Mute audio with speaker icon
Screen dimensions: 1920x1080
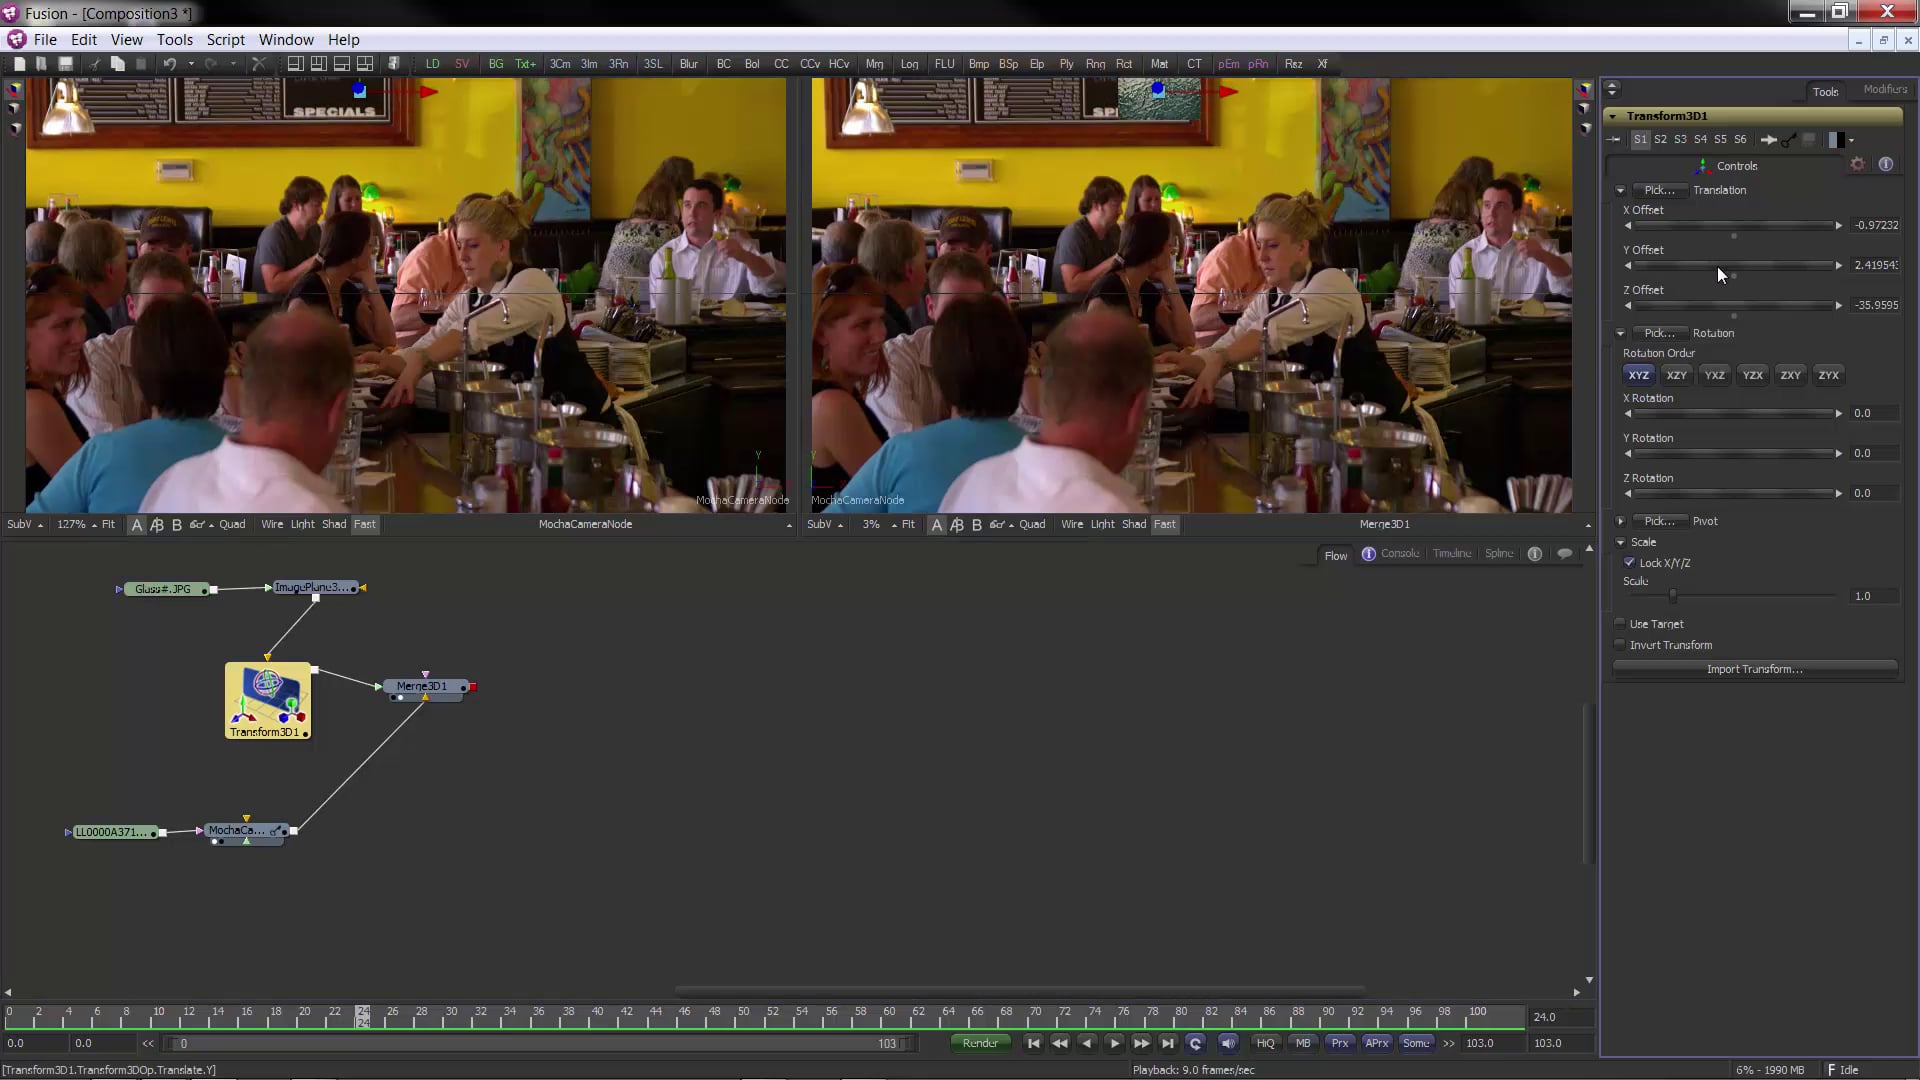point(1228,1043)
